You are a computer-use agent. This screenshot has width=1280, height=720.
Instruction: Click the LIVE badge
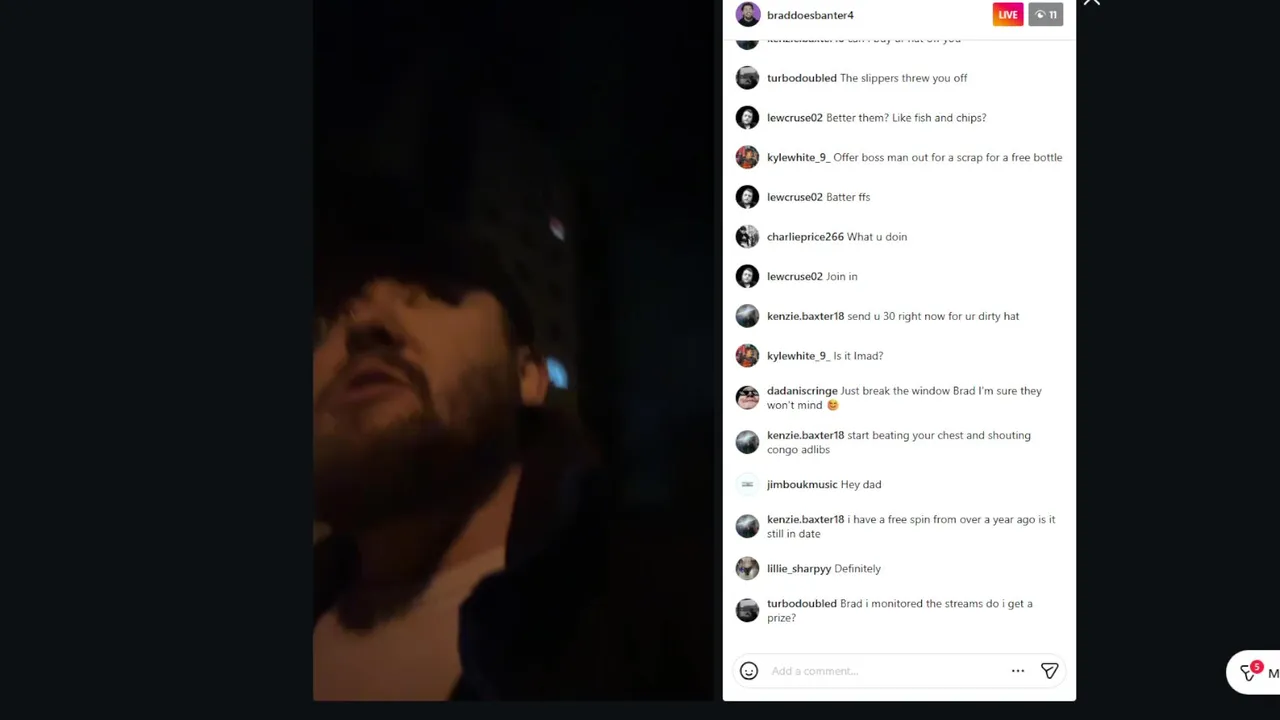pos(1008,15)
